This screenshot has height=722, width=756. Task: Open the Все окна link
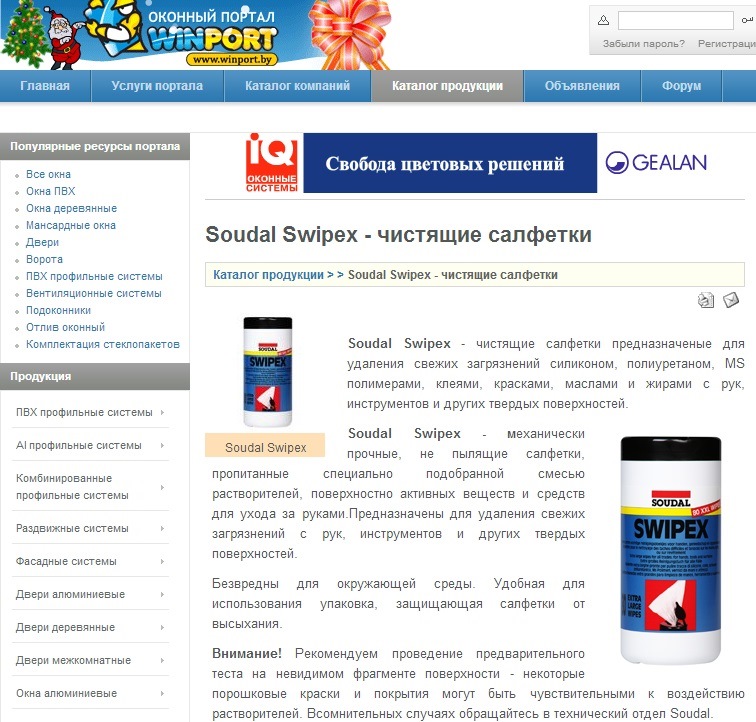tap(48, 174)
